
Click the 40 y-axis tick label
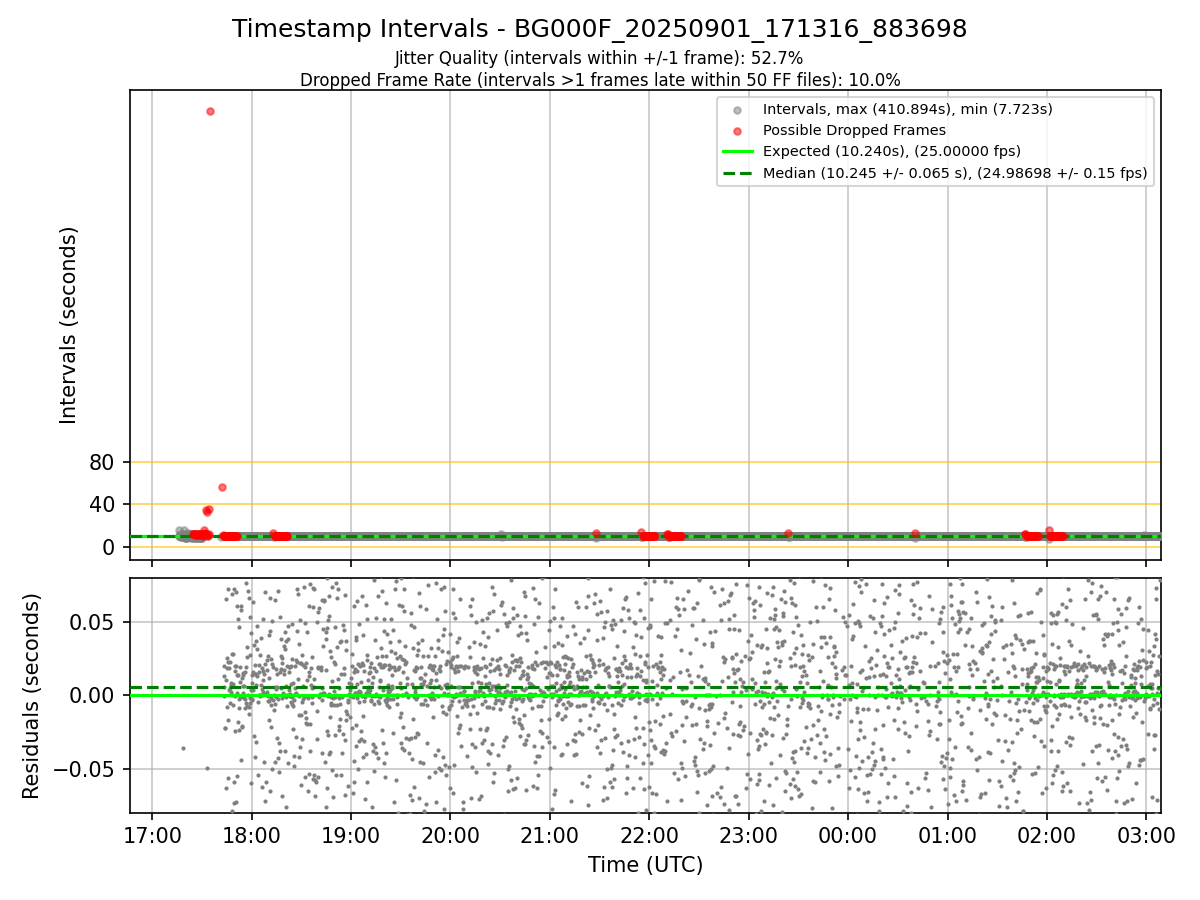tap(103, 504)
